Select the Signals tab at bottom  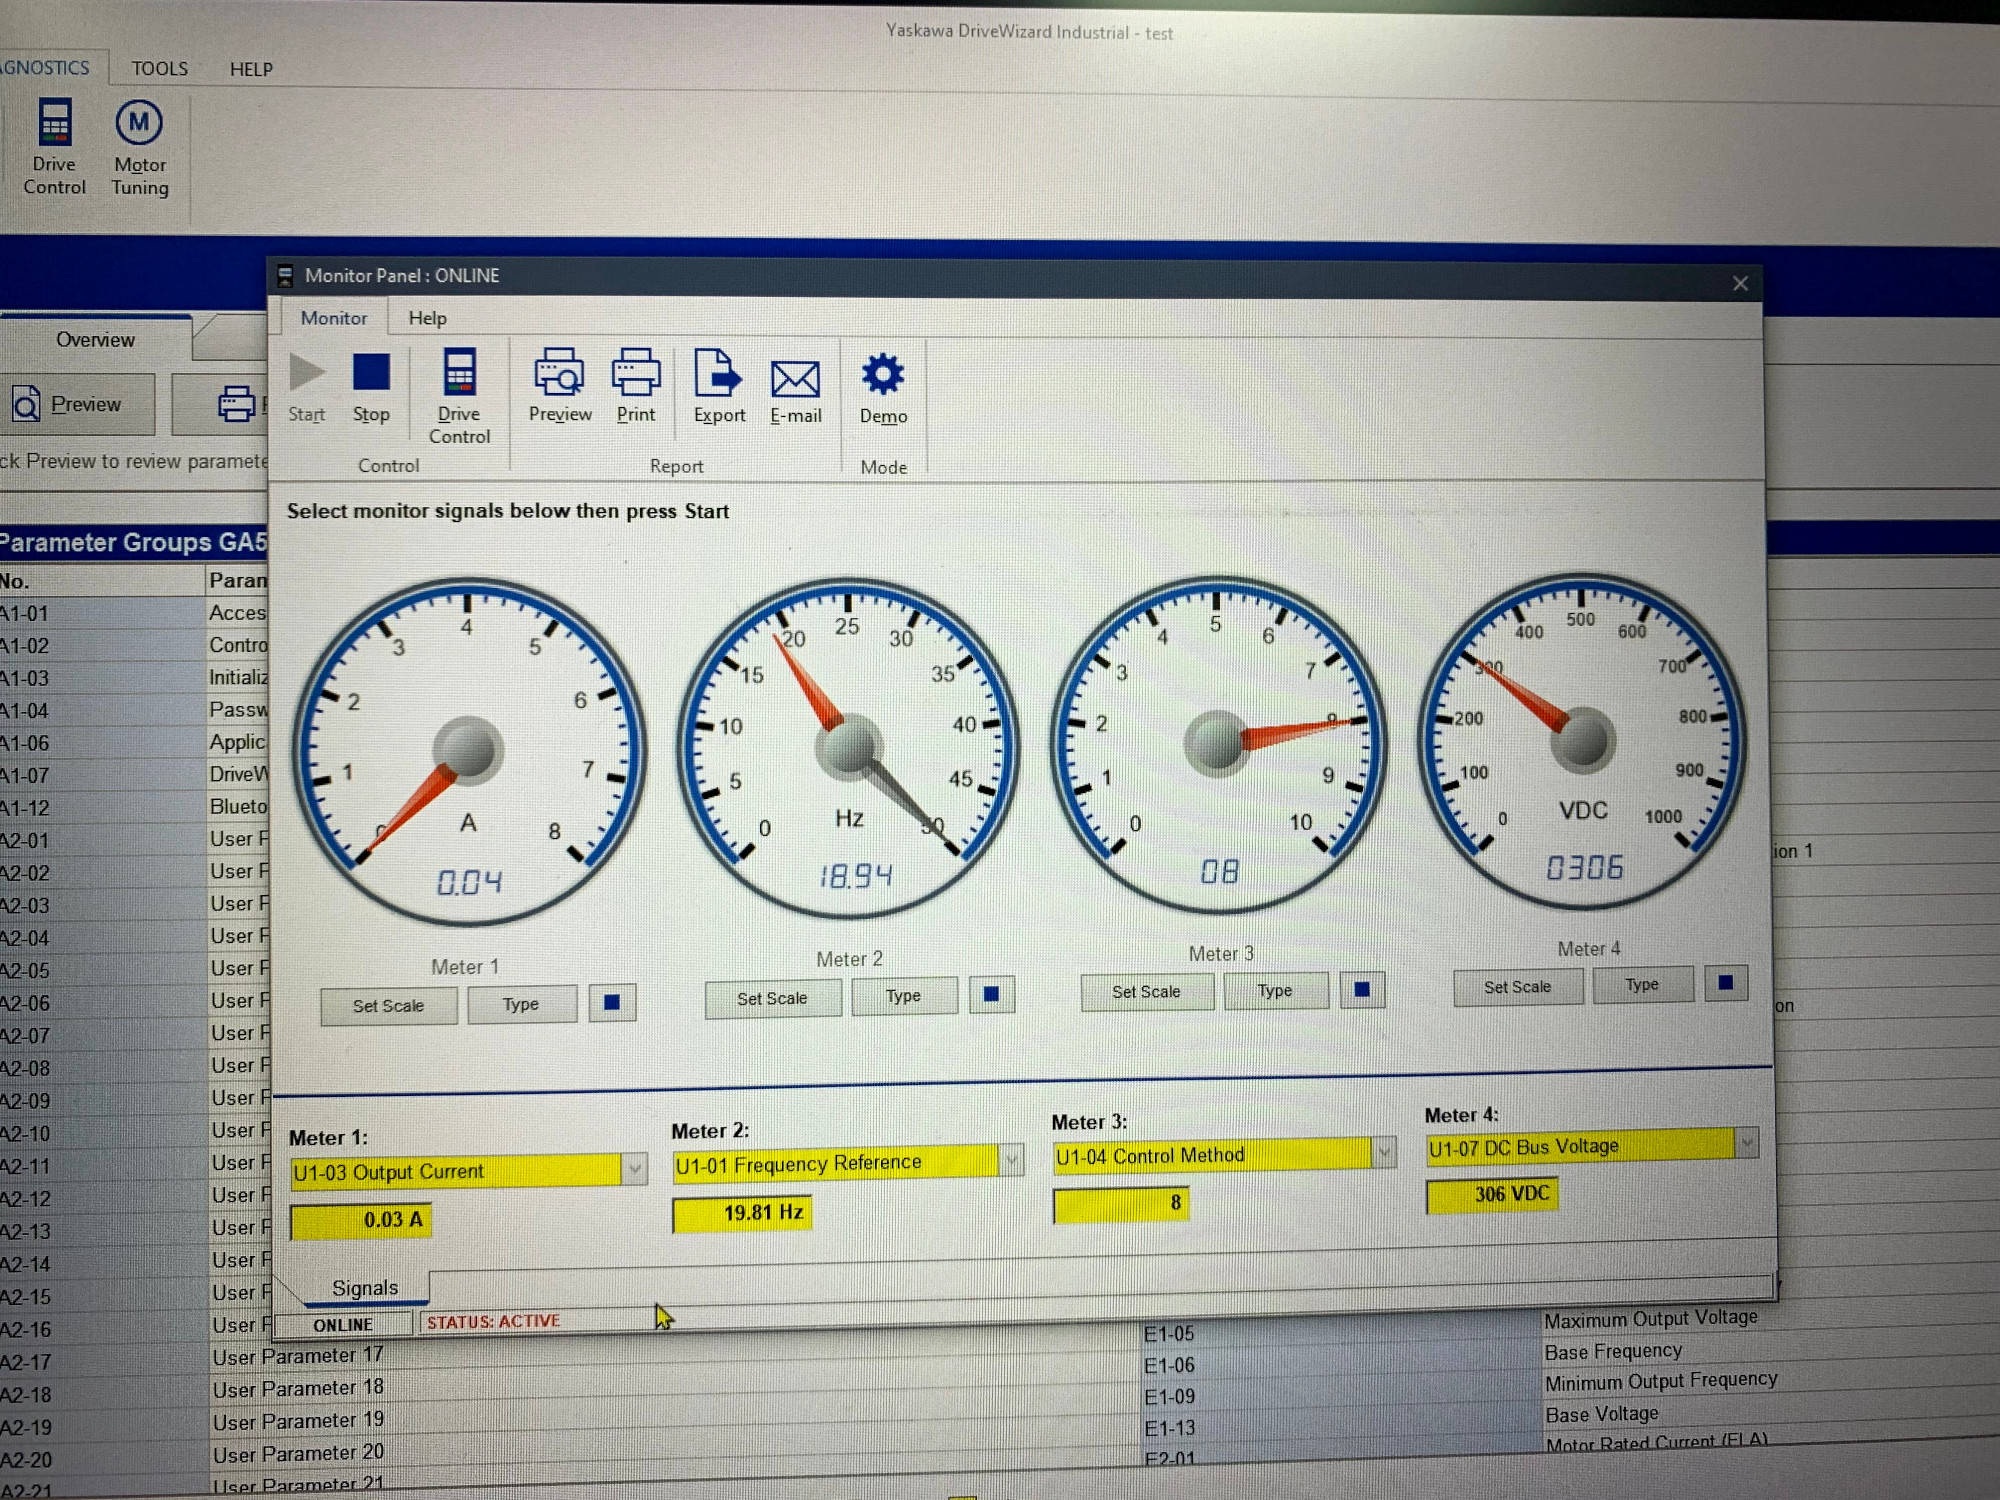pos(365,1288)
